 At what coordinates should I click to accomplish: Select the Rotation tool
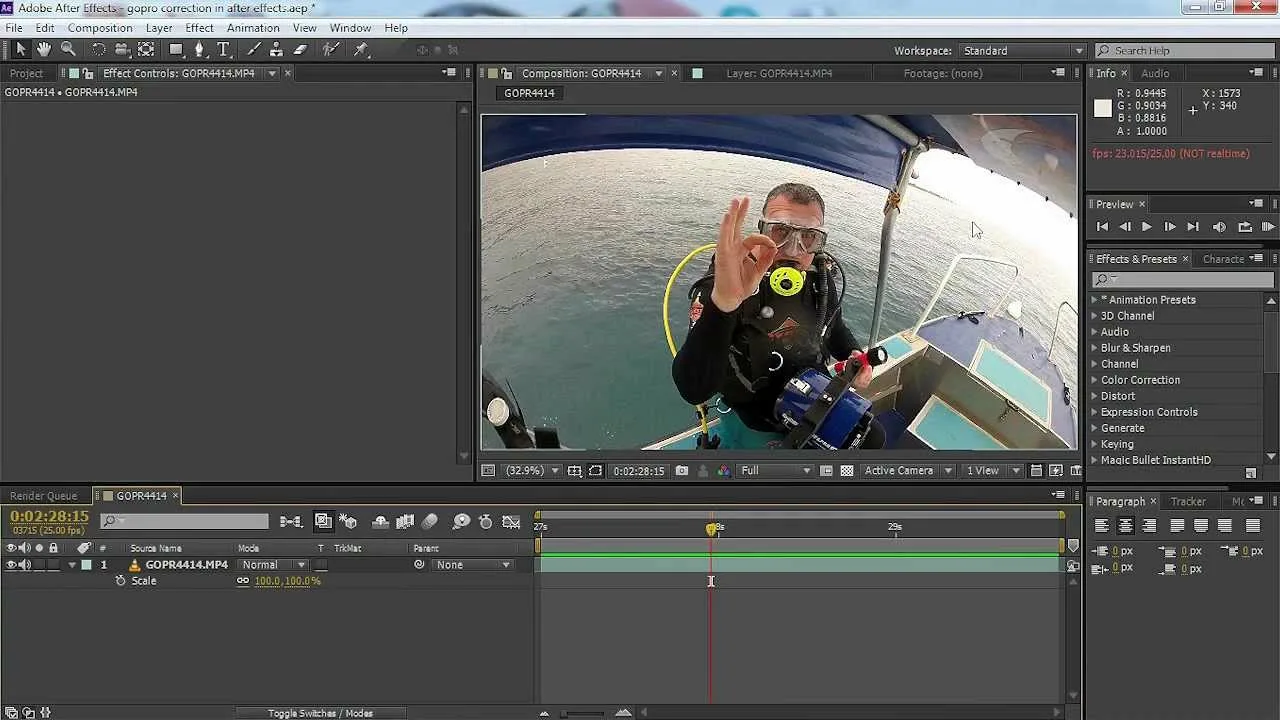tap(99, 50)
